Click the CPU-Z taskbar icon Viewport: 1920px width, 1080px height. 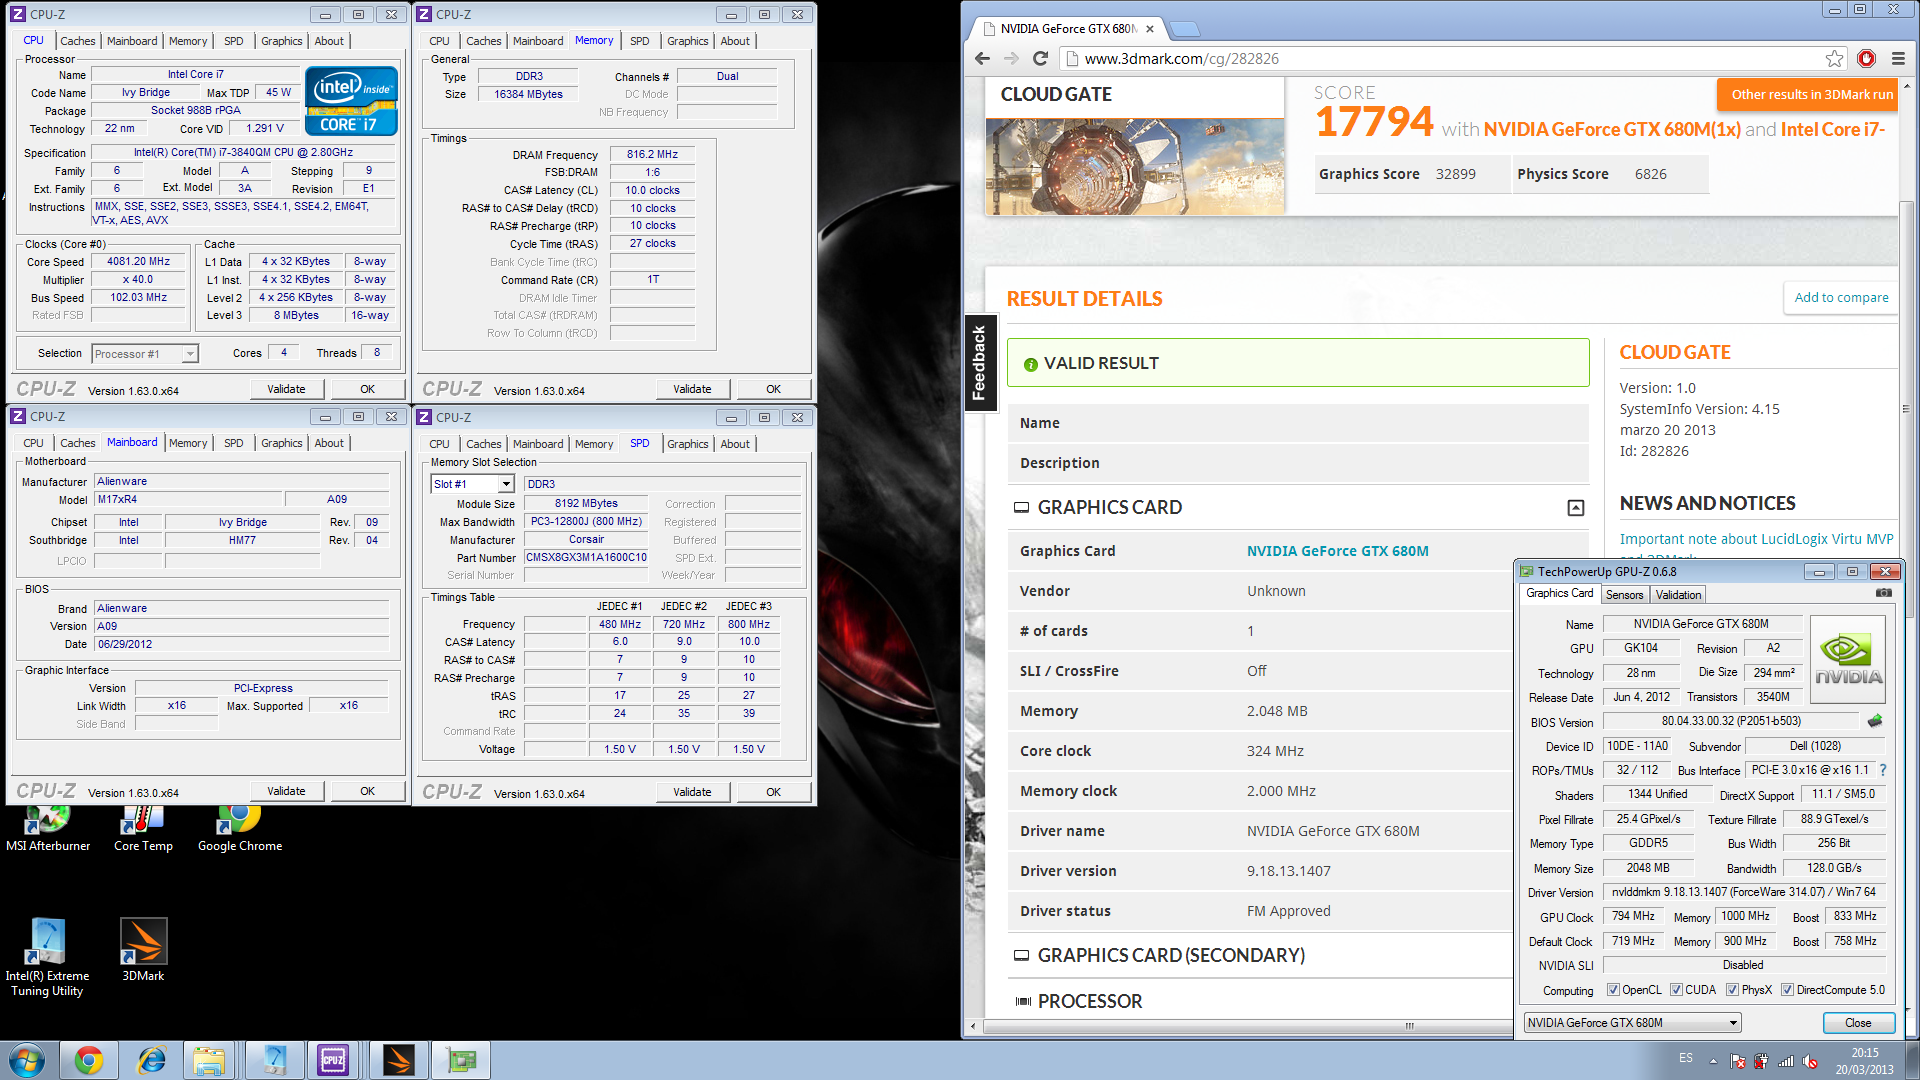[x=333, y=1060]
